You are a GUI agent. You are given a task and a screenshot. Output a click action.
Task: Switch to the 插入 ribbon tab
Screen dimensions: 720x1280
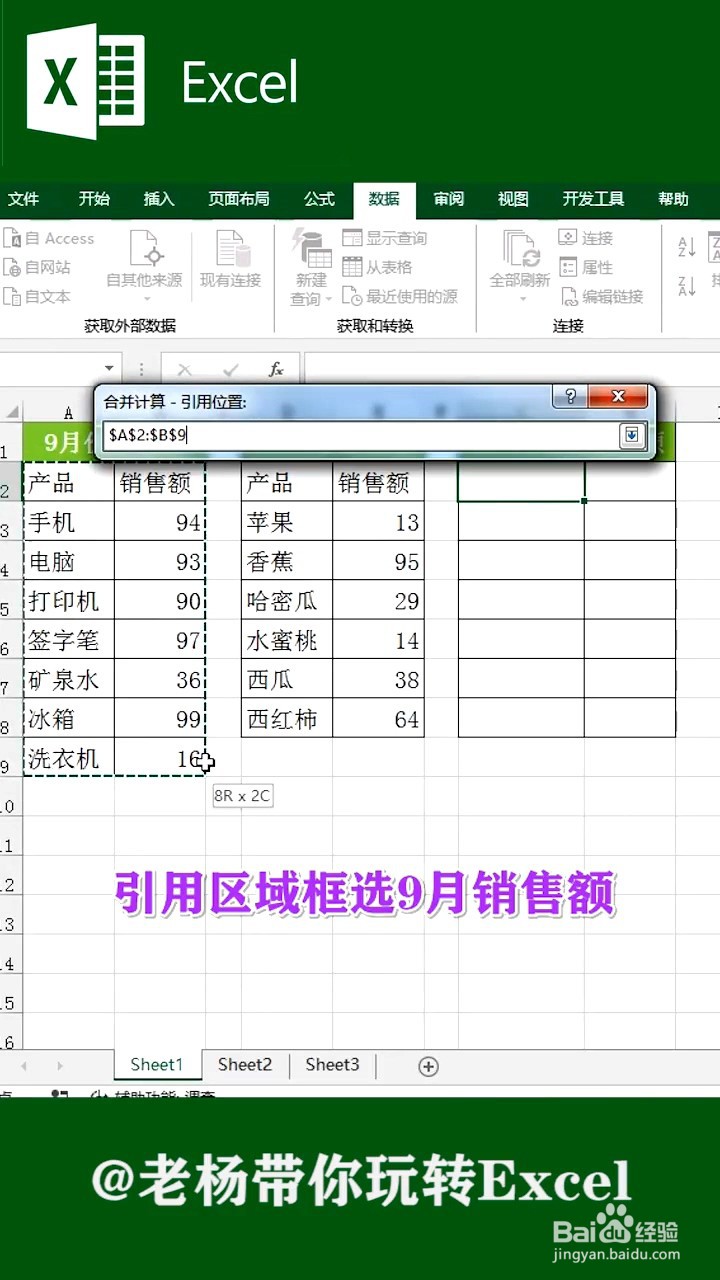[159, 199]
